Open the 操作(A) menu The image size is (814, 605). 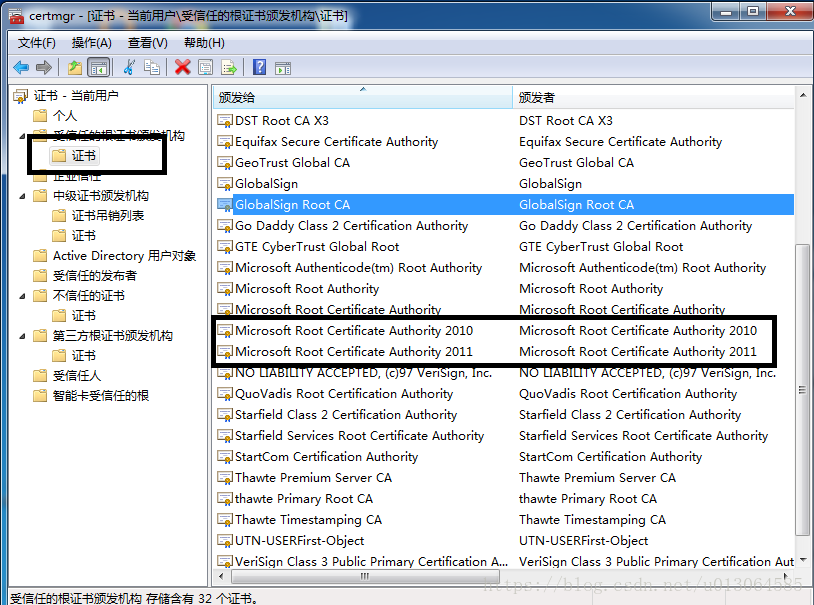[91, 43]
